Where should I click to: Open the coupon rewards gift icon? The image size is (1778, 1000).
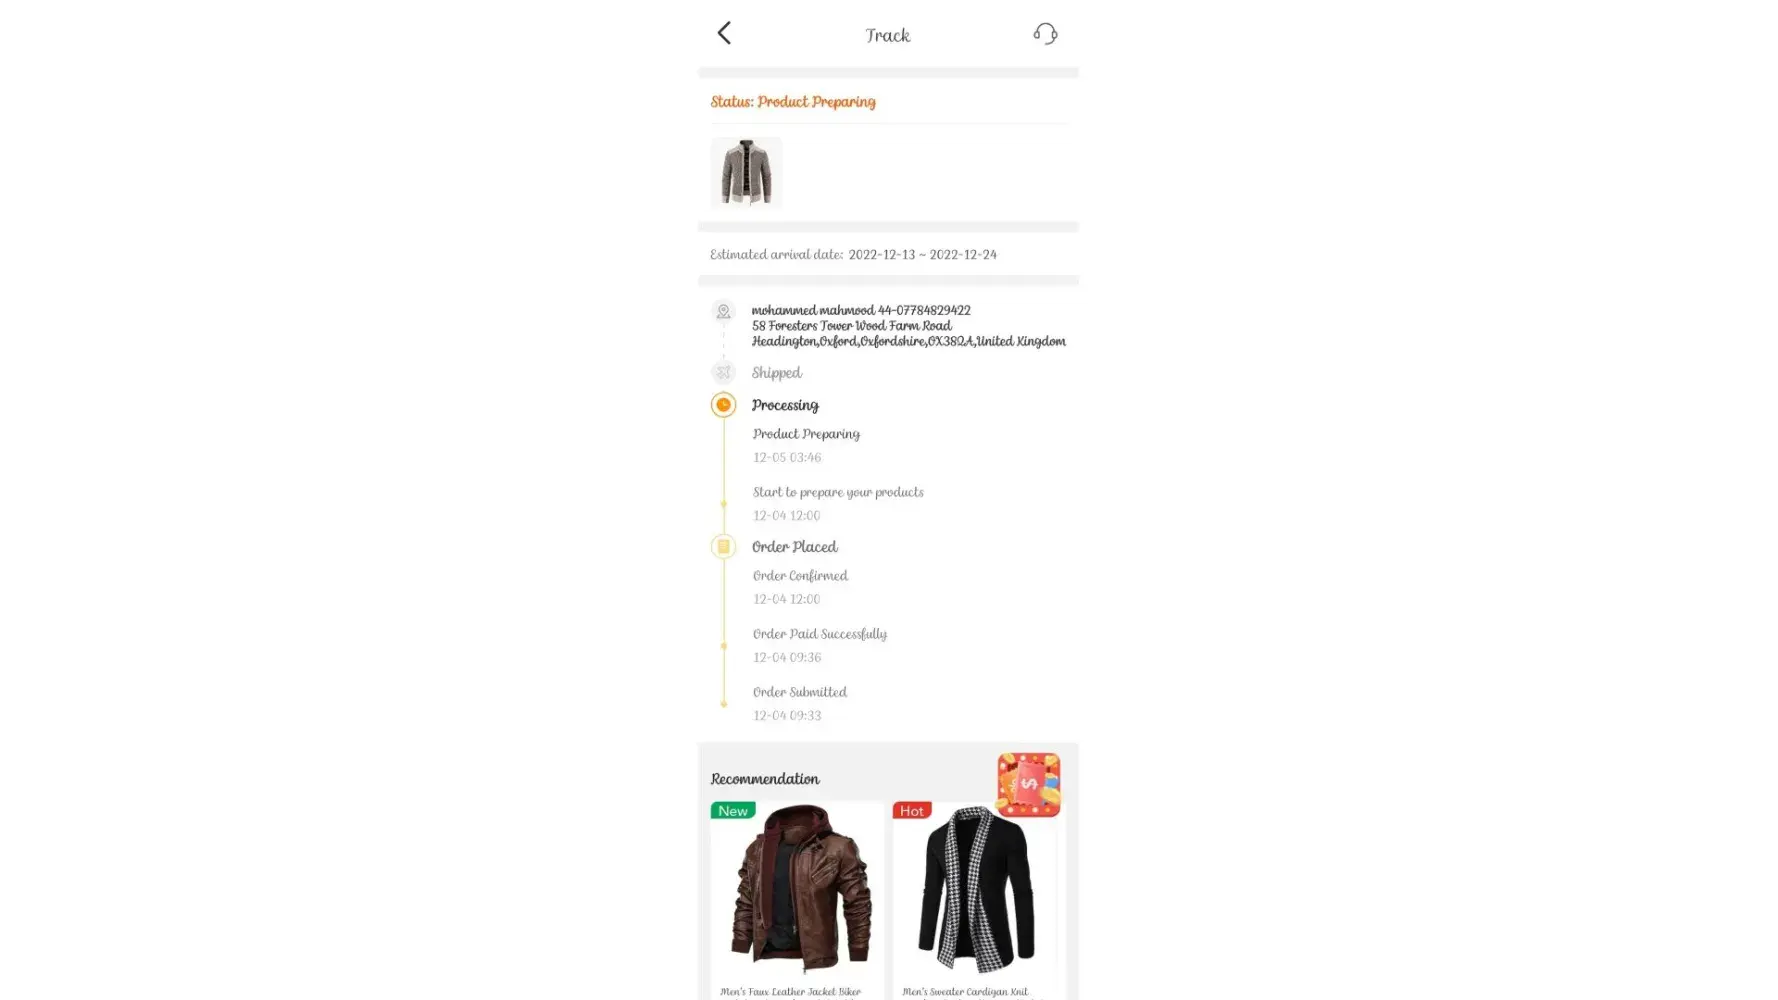click(1028, 785)
